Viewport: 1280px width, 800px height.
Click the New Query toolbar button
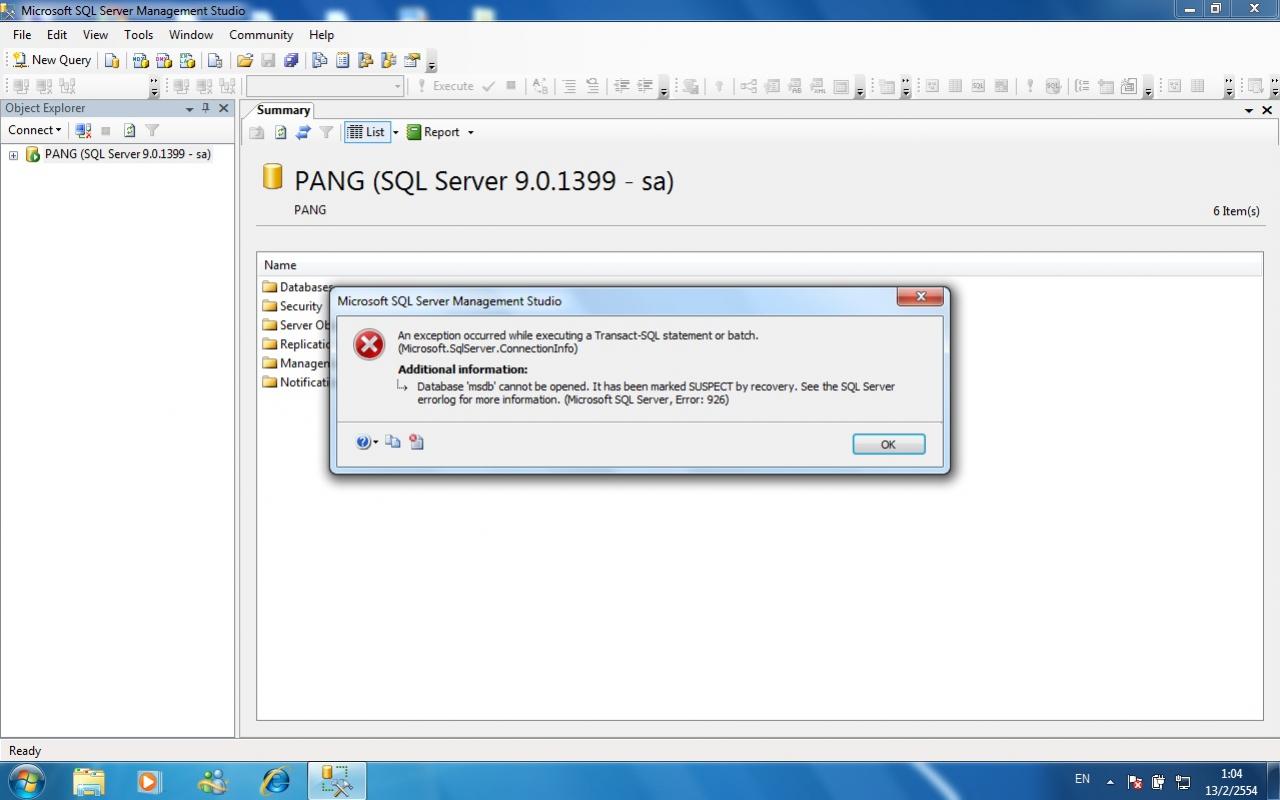pyautogui.click(x=52, y=60)
